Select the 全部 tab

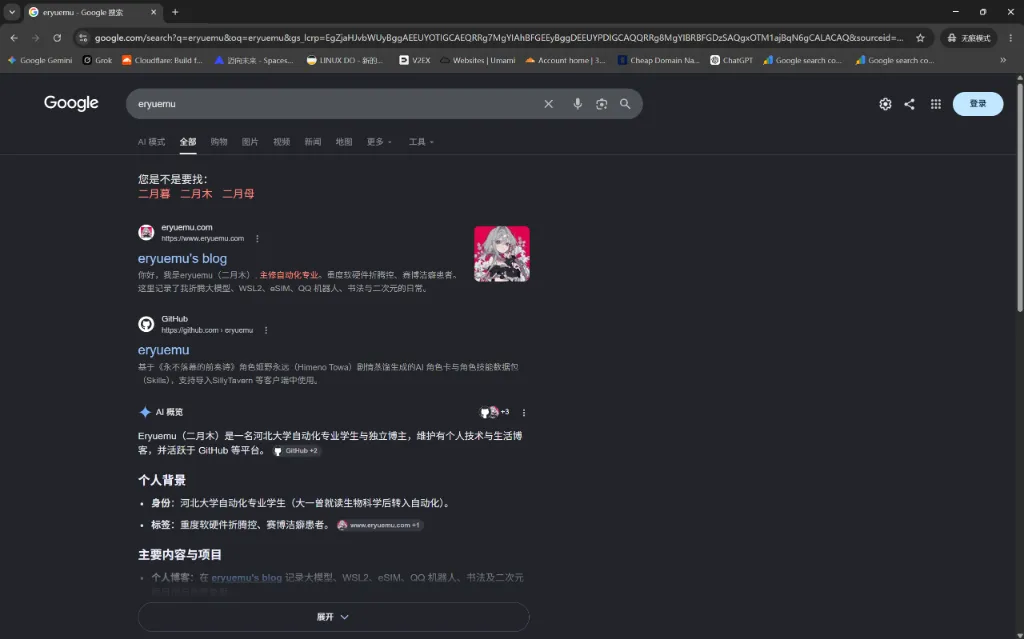tap(188, 142)
